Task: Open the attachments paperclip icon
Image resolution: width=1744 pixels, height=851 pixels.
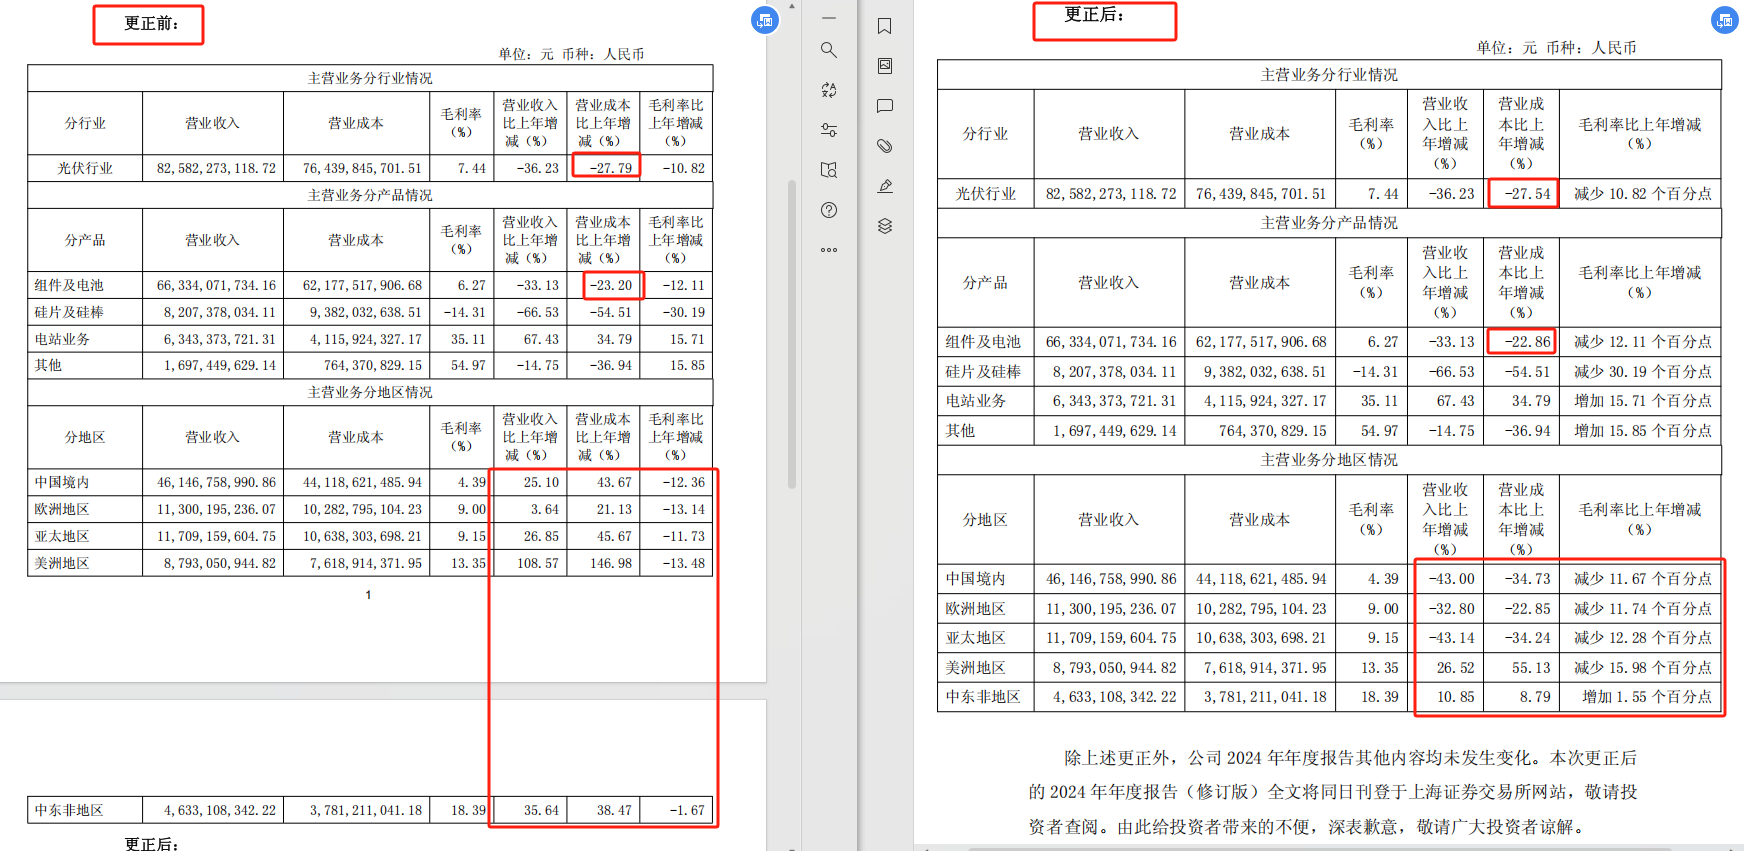Action: click(884, 146)
